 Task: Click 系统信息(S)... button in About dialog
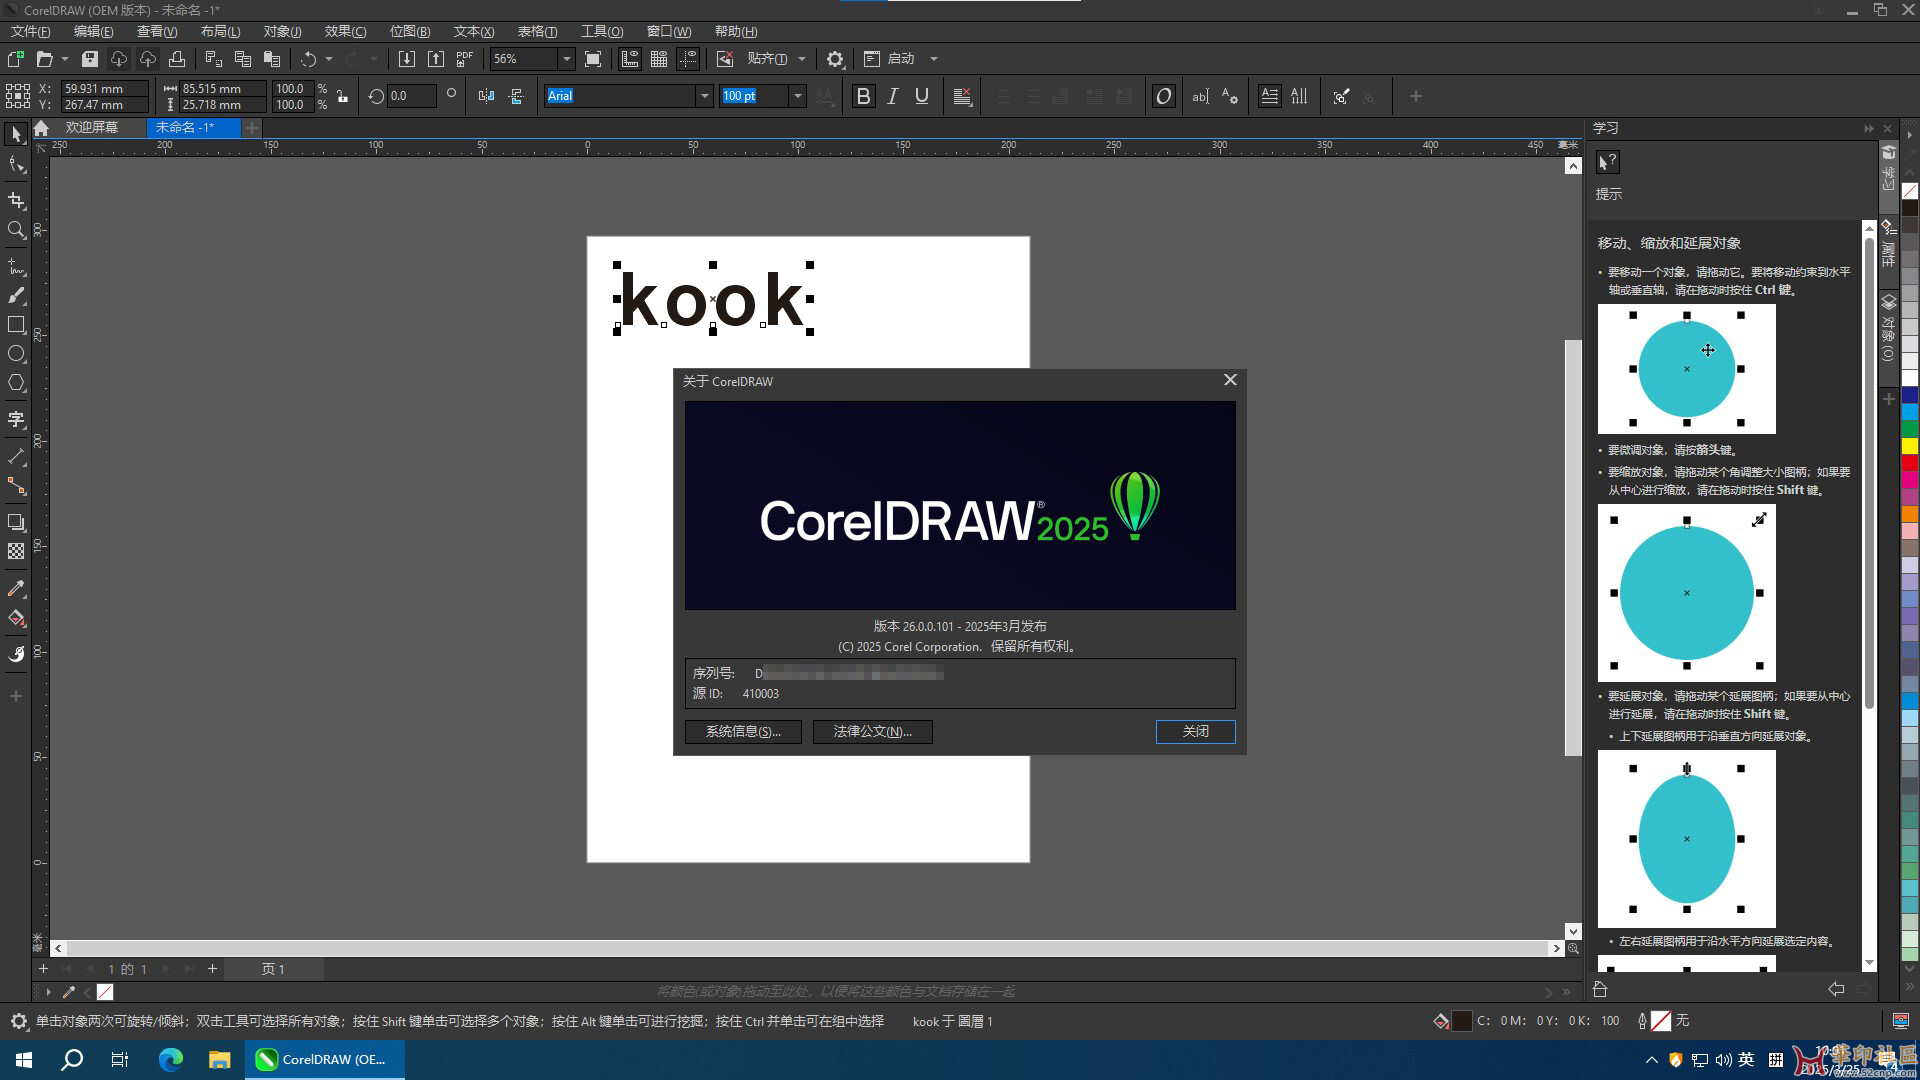[x=743, y=731]
